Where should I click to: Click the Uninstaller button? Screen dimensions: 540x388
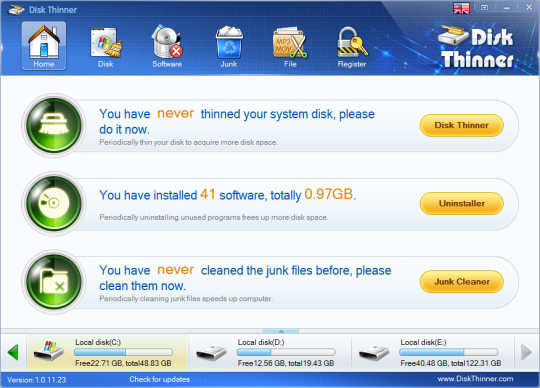[461, 203]
